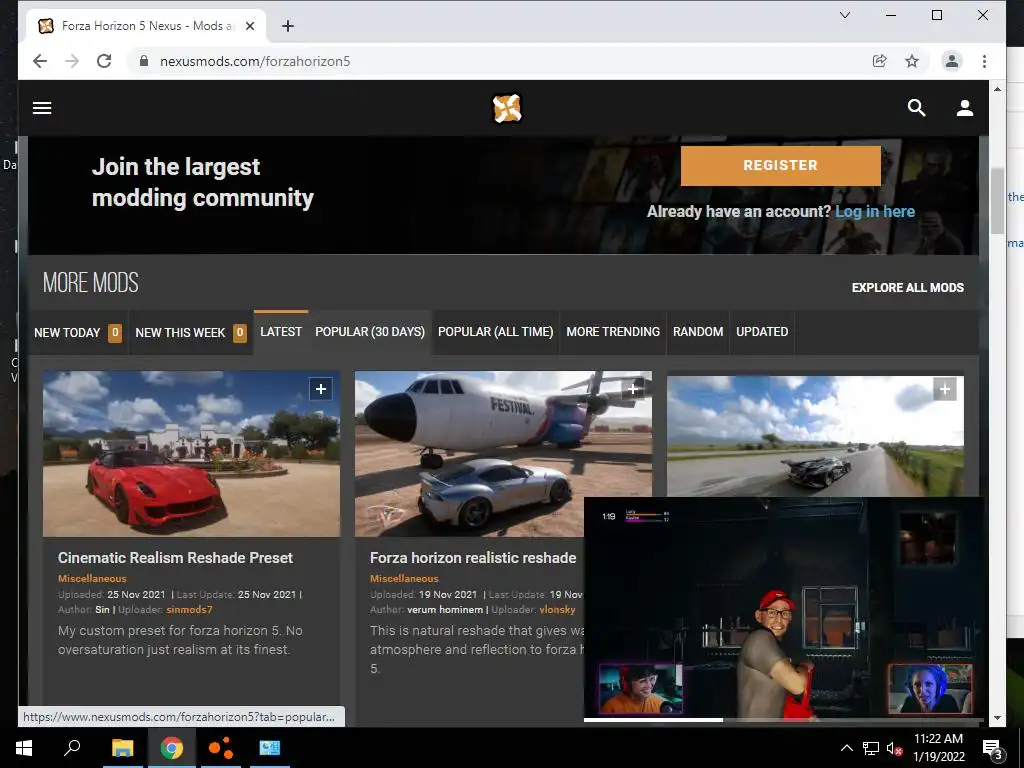The image size is (1024, 768).
Task: Go back with the browser back arrow
Action: pyautogui.click(x=40, y=61)
